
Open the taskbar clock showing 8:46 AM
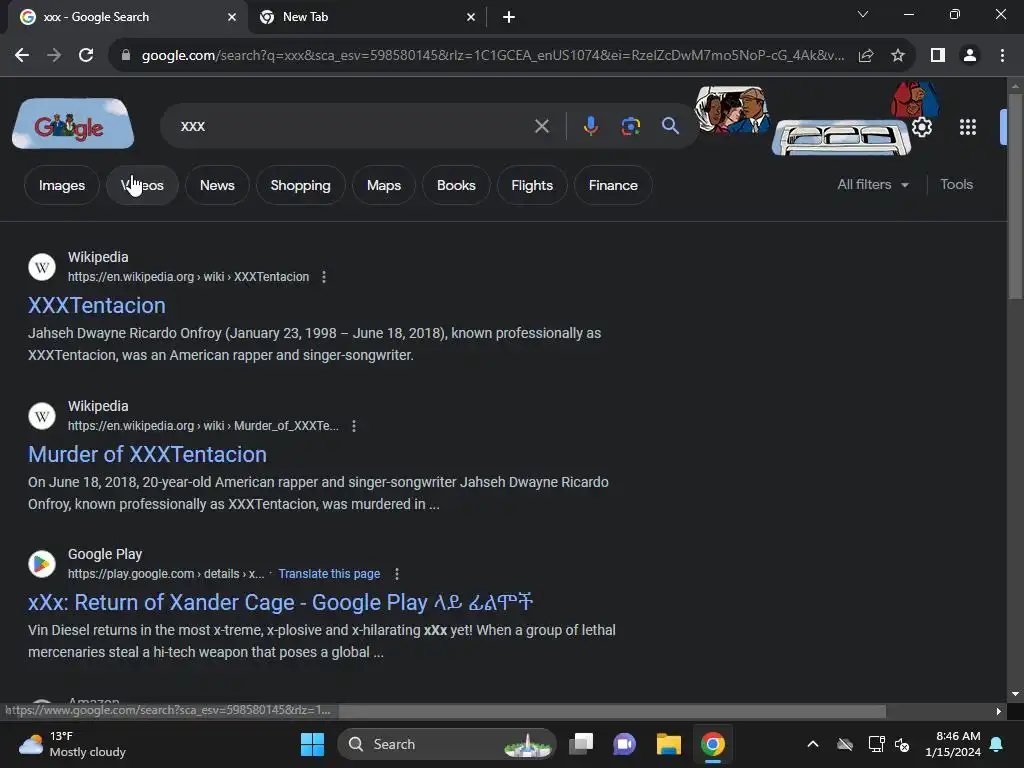953,744
